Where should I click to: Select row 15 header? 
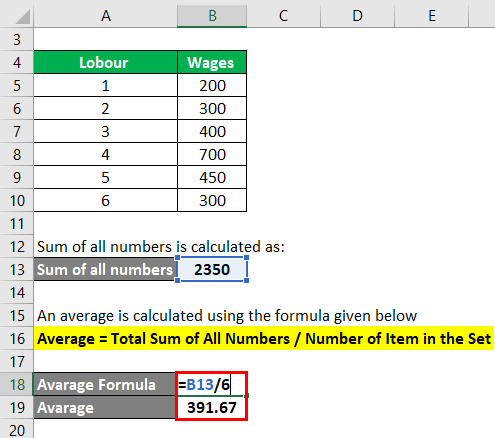(x=17, y=315)
